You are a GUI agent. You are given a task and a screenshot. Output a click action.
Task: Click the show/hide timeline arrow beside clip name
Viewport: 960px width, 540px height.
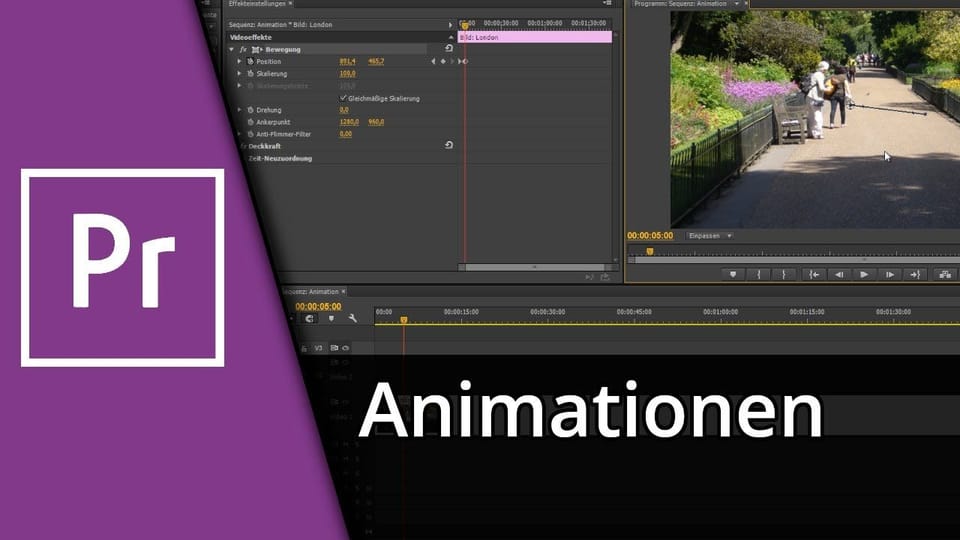[x=451, y=24]
